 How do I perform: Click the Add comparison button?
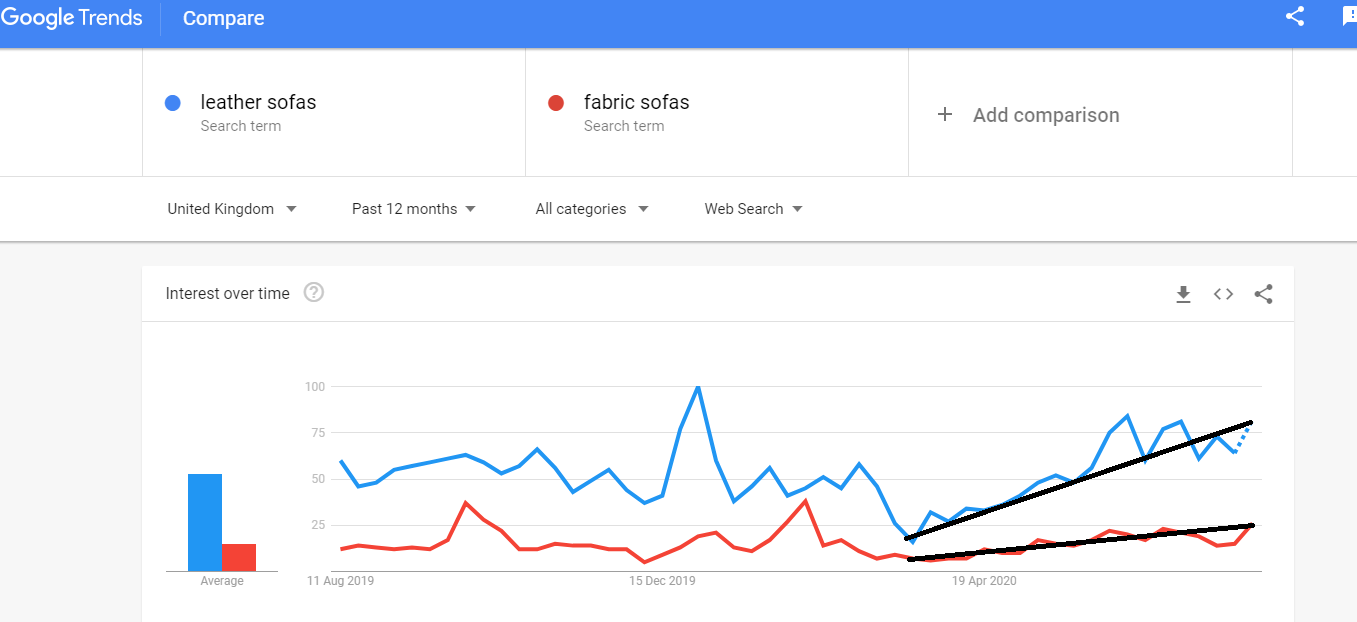1045,115
